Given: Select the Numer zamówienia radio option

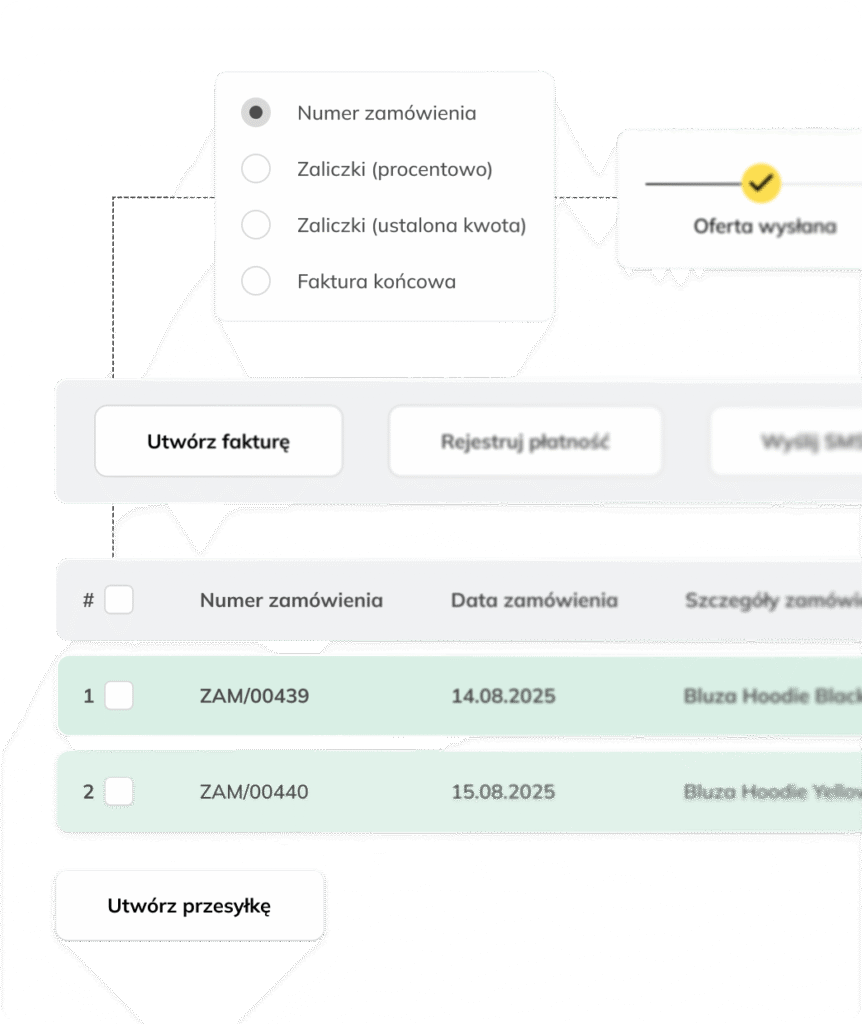Looking at the screenshot, I should click(256, 112).
